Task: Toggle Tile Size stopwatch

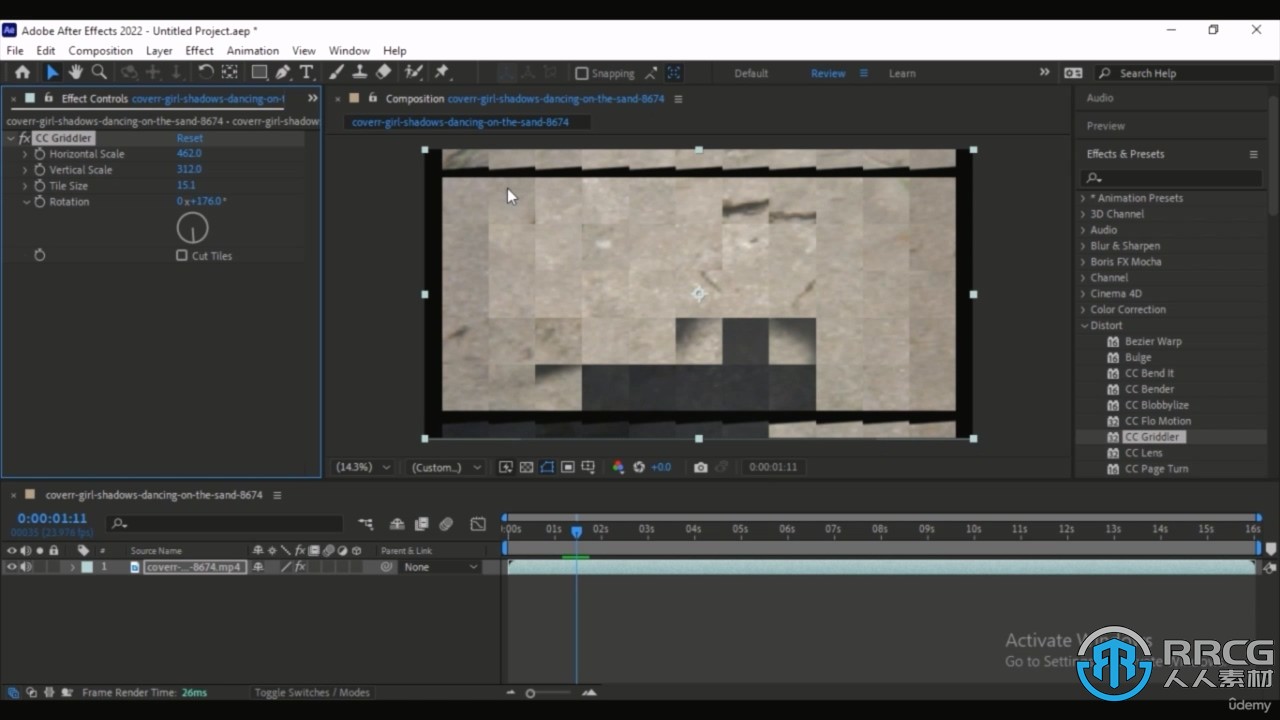Action: tap(40, 186)
